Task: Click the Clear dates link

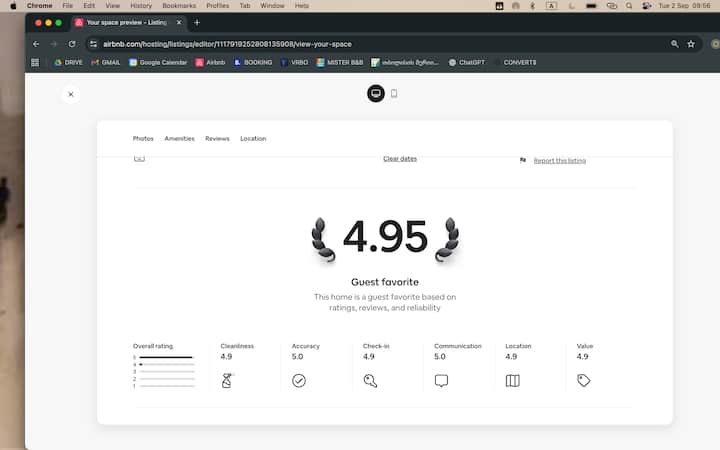Action: (400, 159)
